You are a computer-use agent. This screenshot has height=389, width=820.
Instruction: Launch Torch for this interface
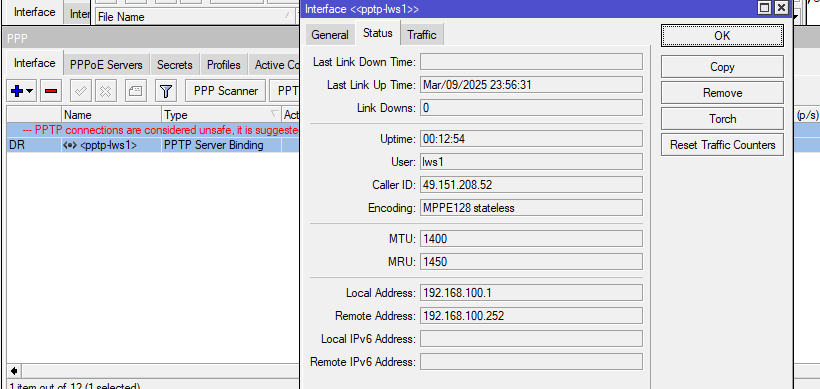click(x=722, y=119)
